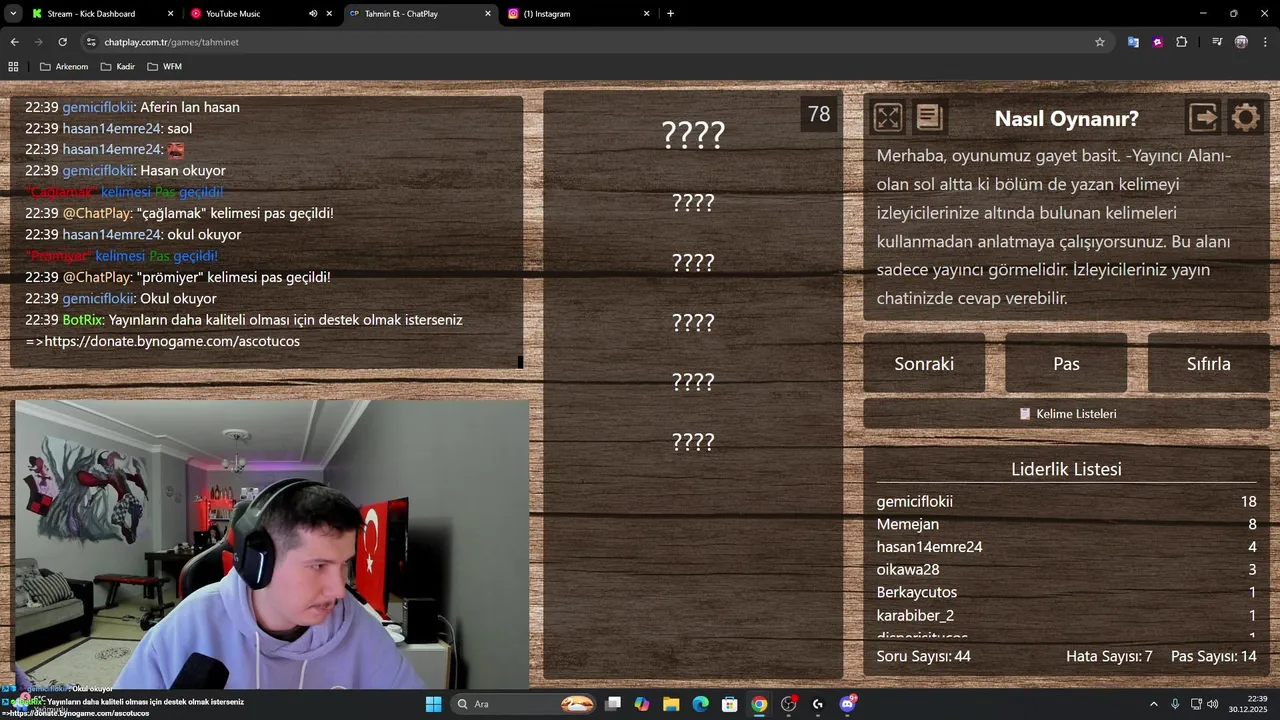Mute the YouTube Music tab audio icon
Image resolution: width=1280 pixels, height=720 pixels.
tap(313, 14)
